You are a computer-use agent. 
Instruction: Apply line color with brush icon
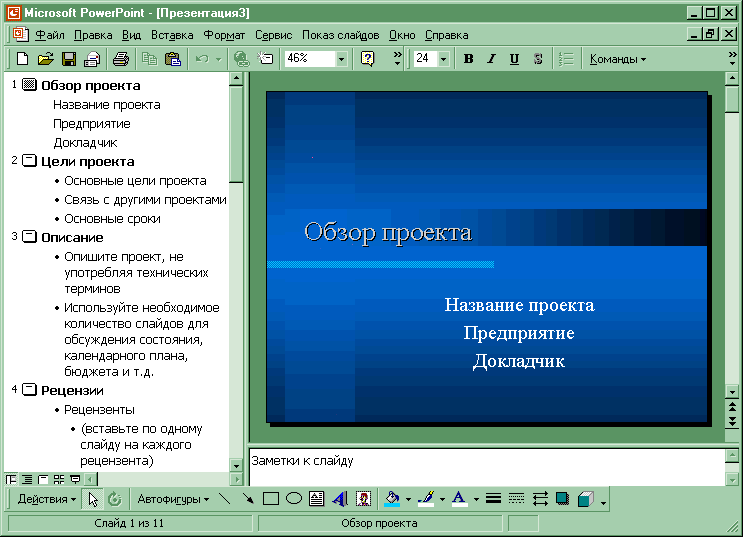coord(426,499)
